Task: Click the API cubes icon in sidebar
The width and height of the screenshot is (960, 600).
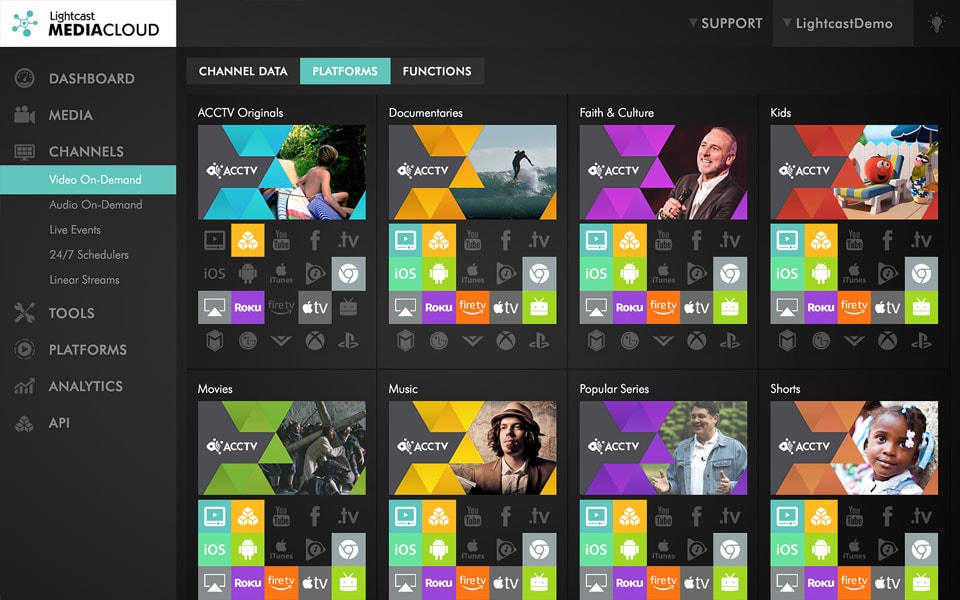Action: [x=24, y=423]
